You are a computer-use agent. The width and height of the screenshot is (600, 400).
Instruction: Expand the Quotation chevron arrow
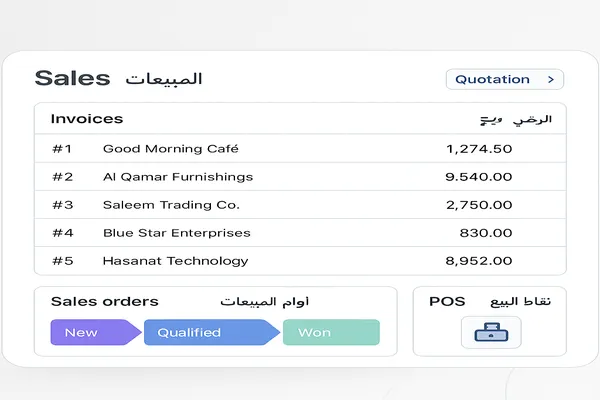[551, 79]
